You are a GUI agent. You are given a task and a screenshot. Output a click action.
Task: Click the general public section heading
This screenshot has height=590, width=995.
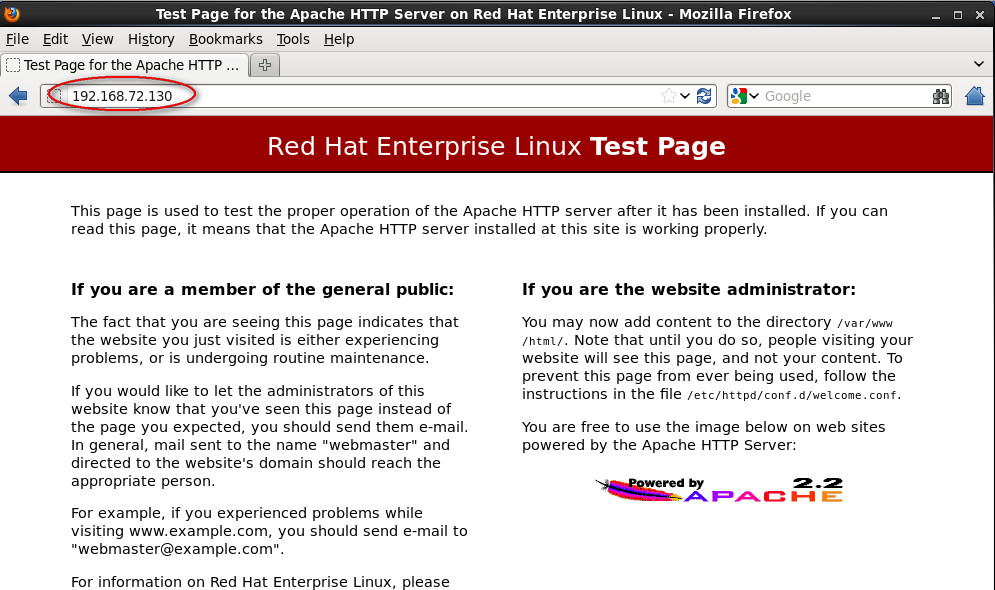click(x=262, y=289)
